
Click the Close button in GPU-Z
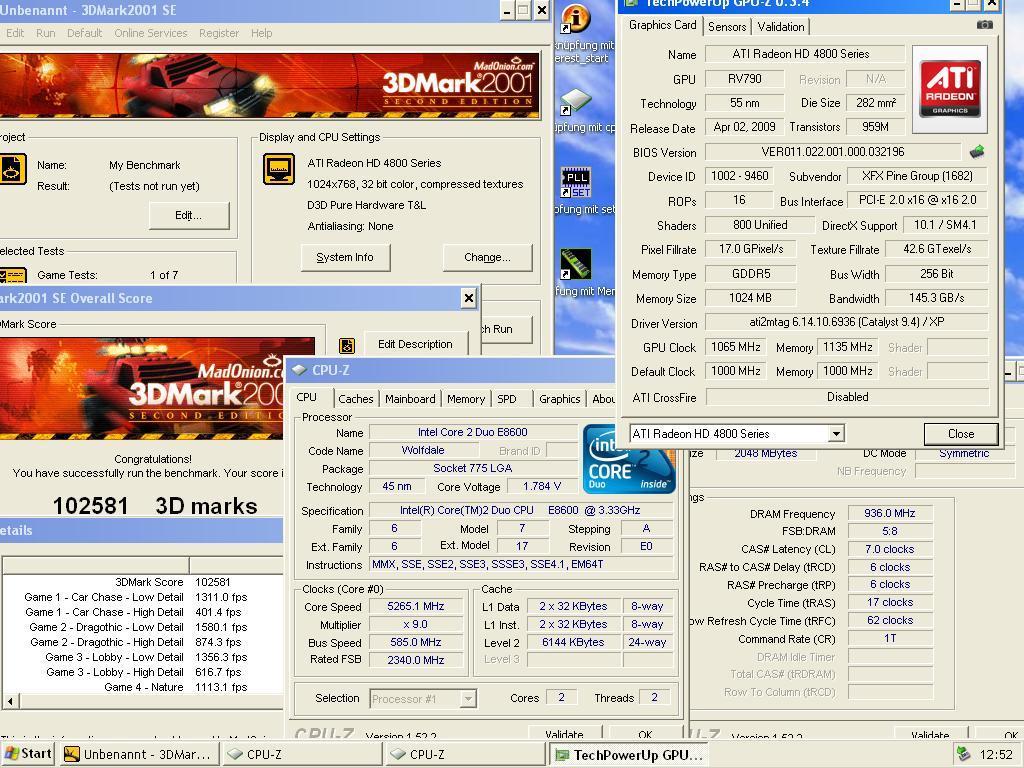[x=961, y=434]
